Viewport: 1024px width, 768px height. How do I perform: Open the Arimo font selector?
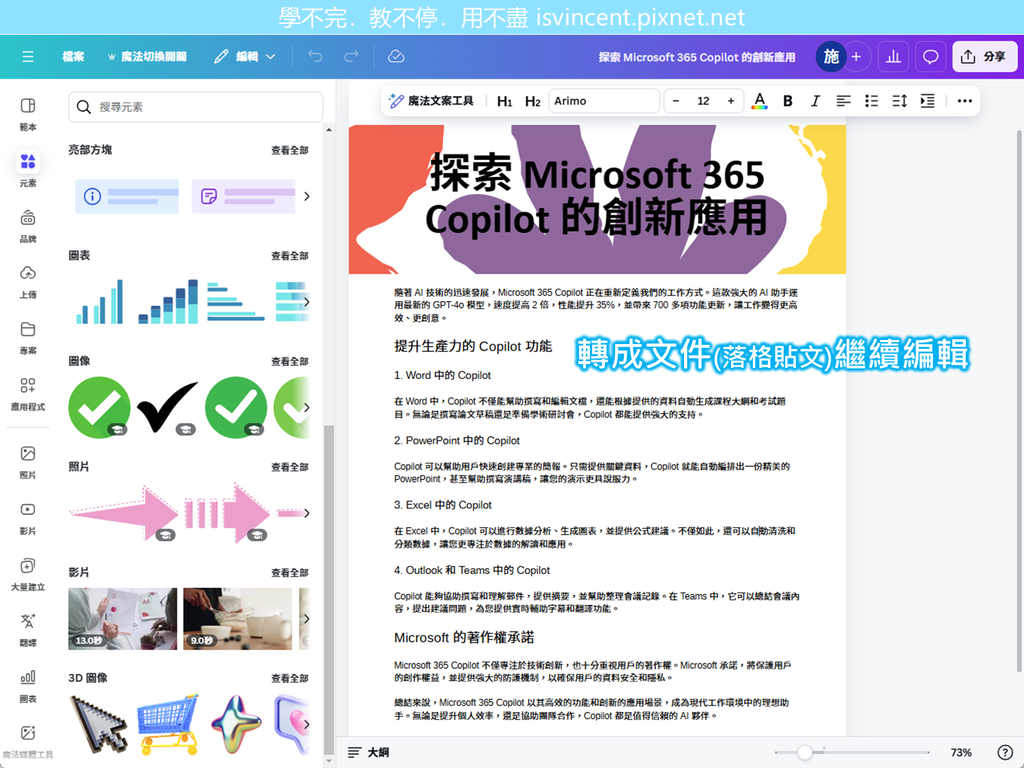(604, 101)
